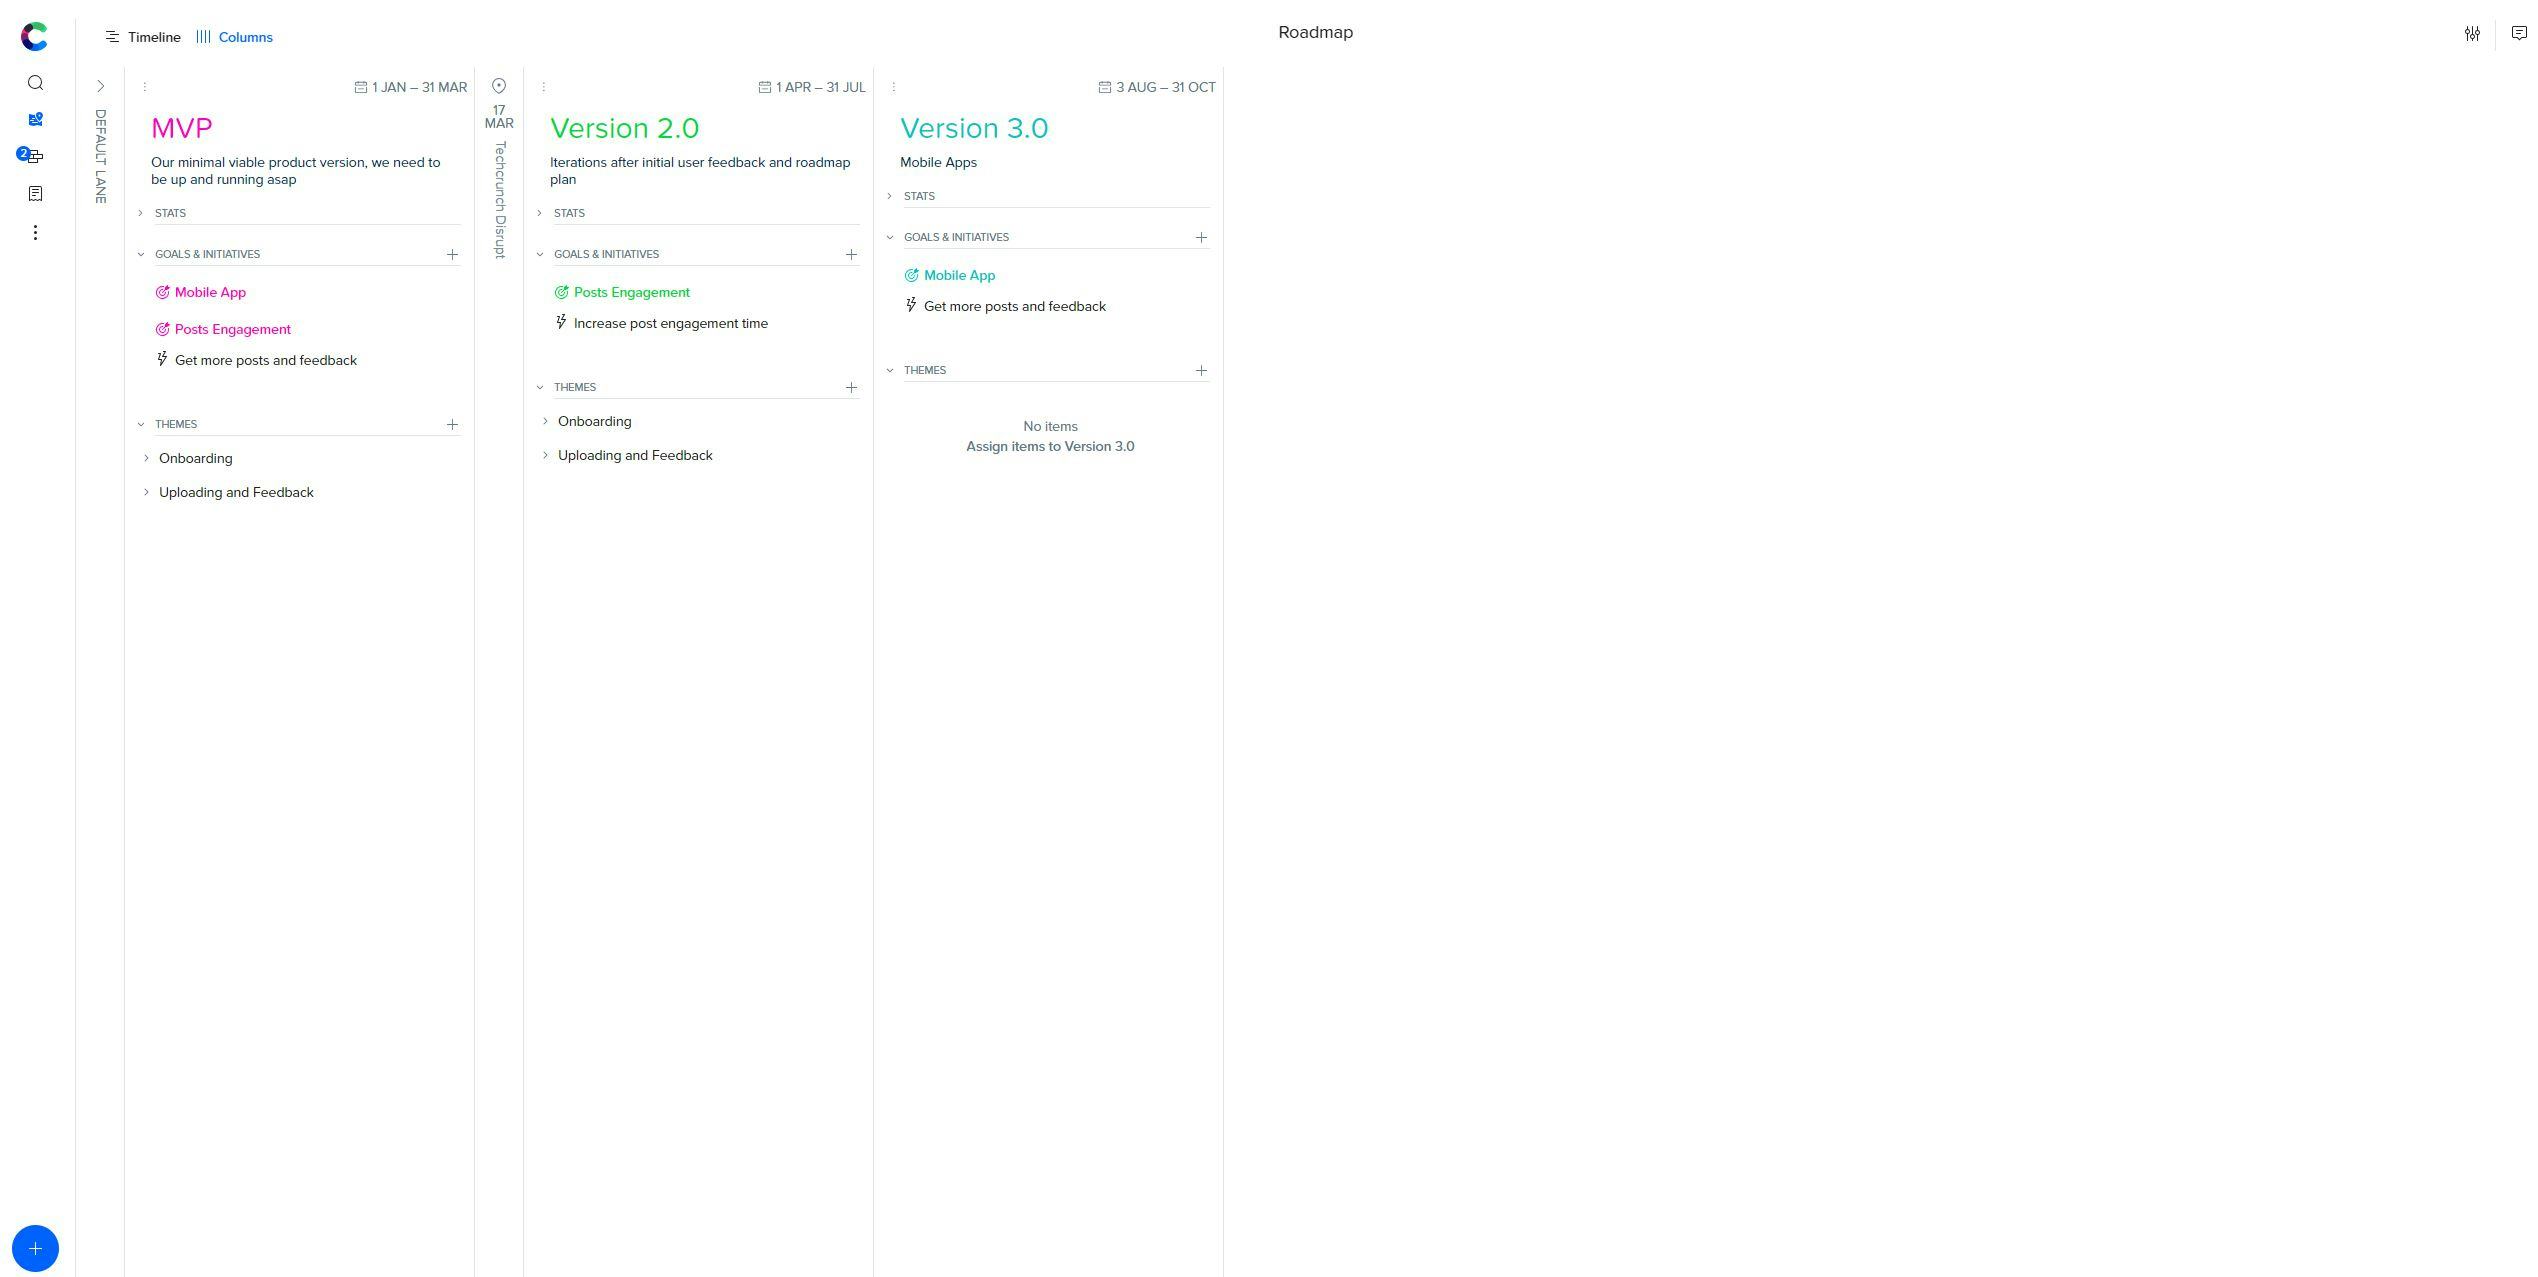Viewport: 2538px width, 1277px height.
Task: Add a goal to Version 2.0
Action: 851,254
